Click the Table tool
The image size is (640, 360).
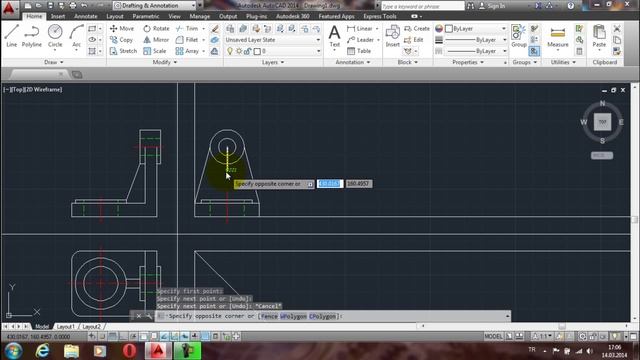[x=359, y=51]
